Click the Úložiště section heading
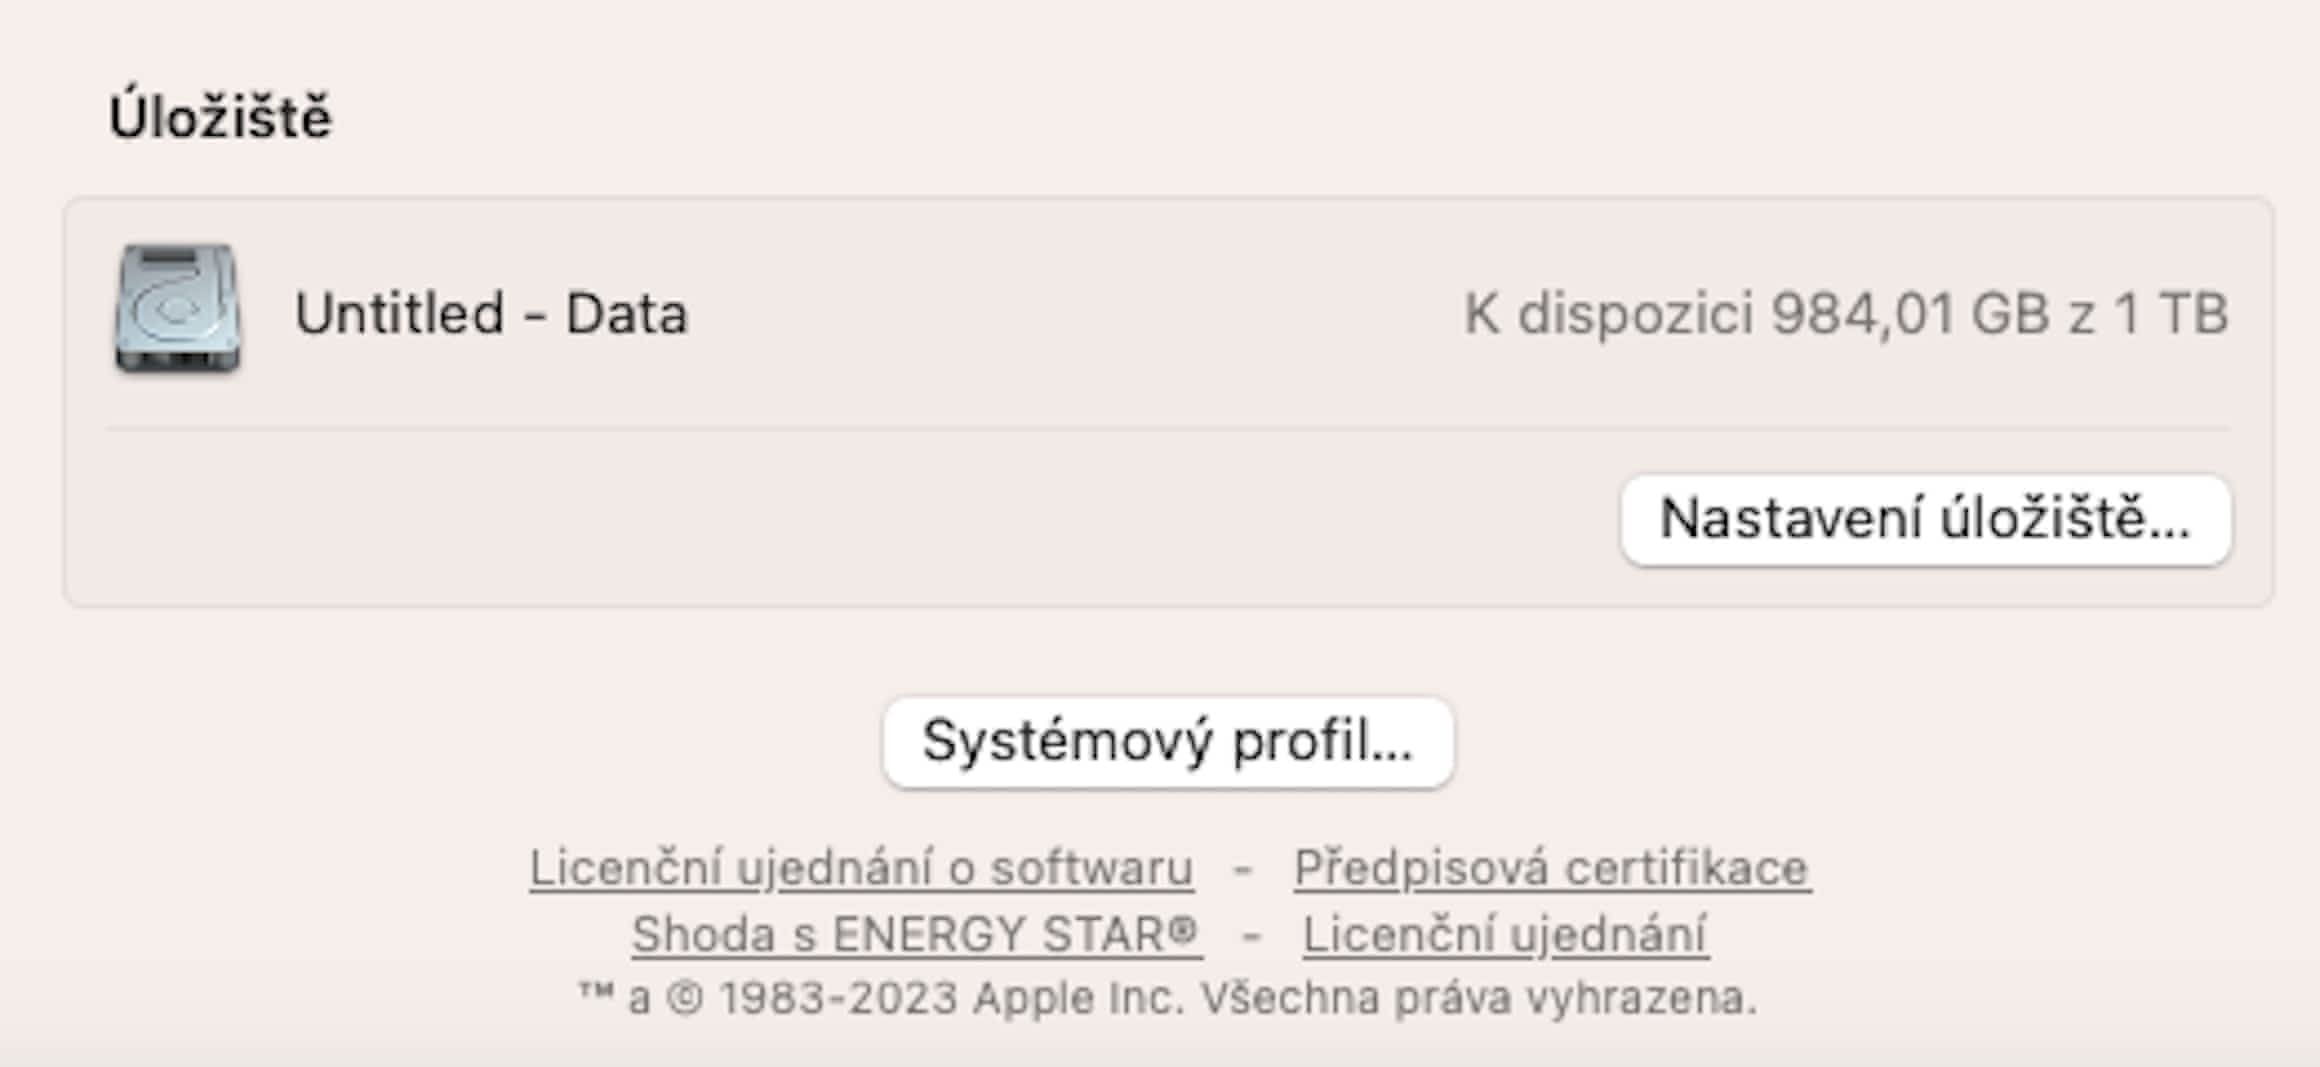This screenshot has height=1067, width=2320. 220,117
